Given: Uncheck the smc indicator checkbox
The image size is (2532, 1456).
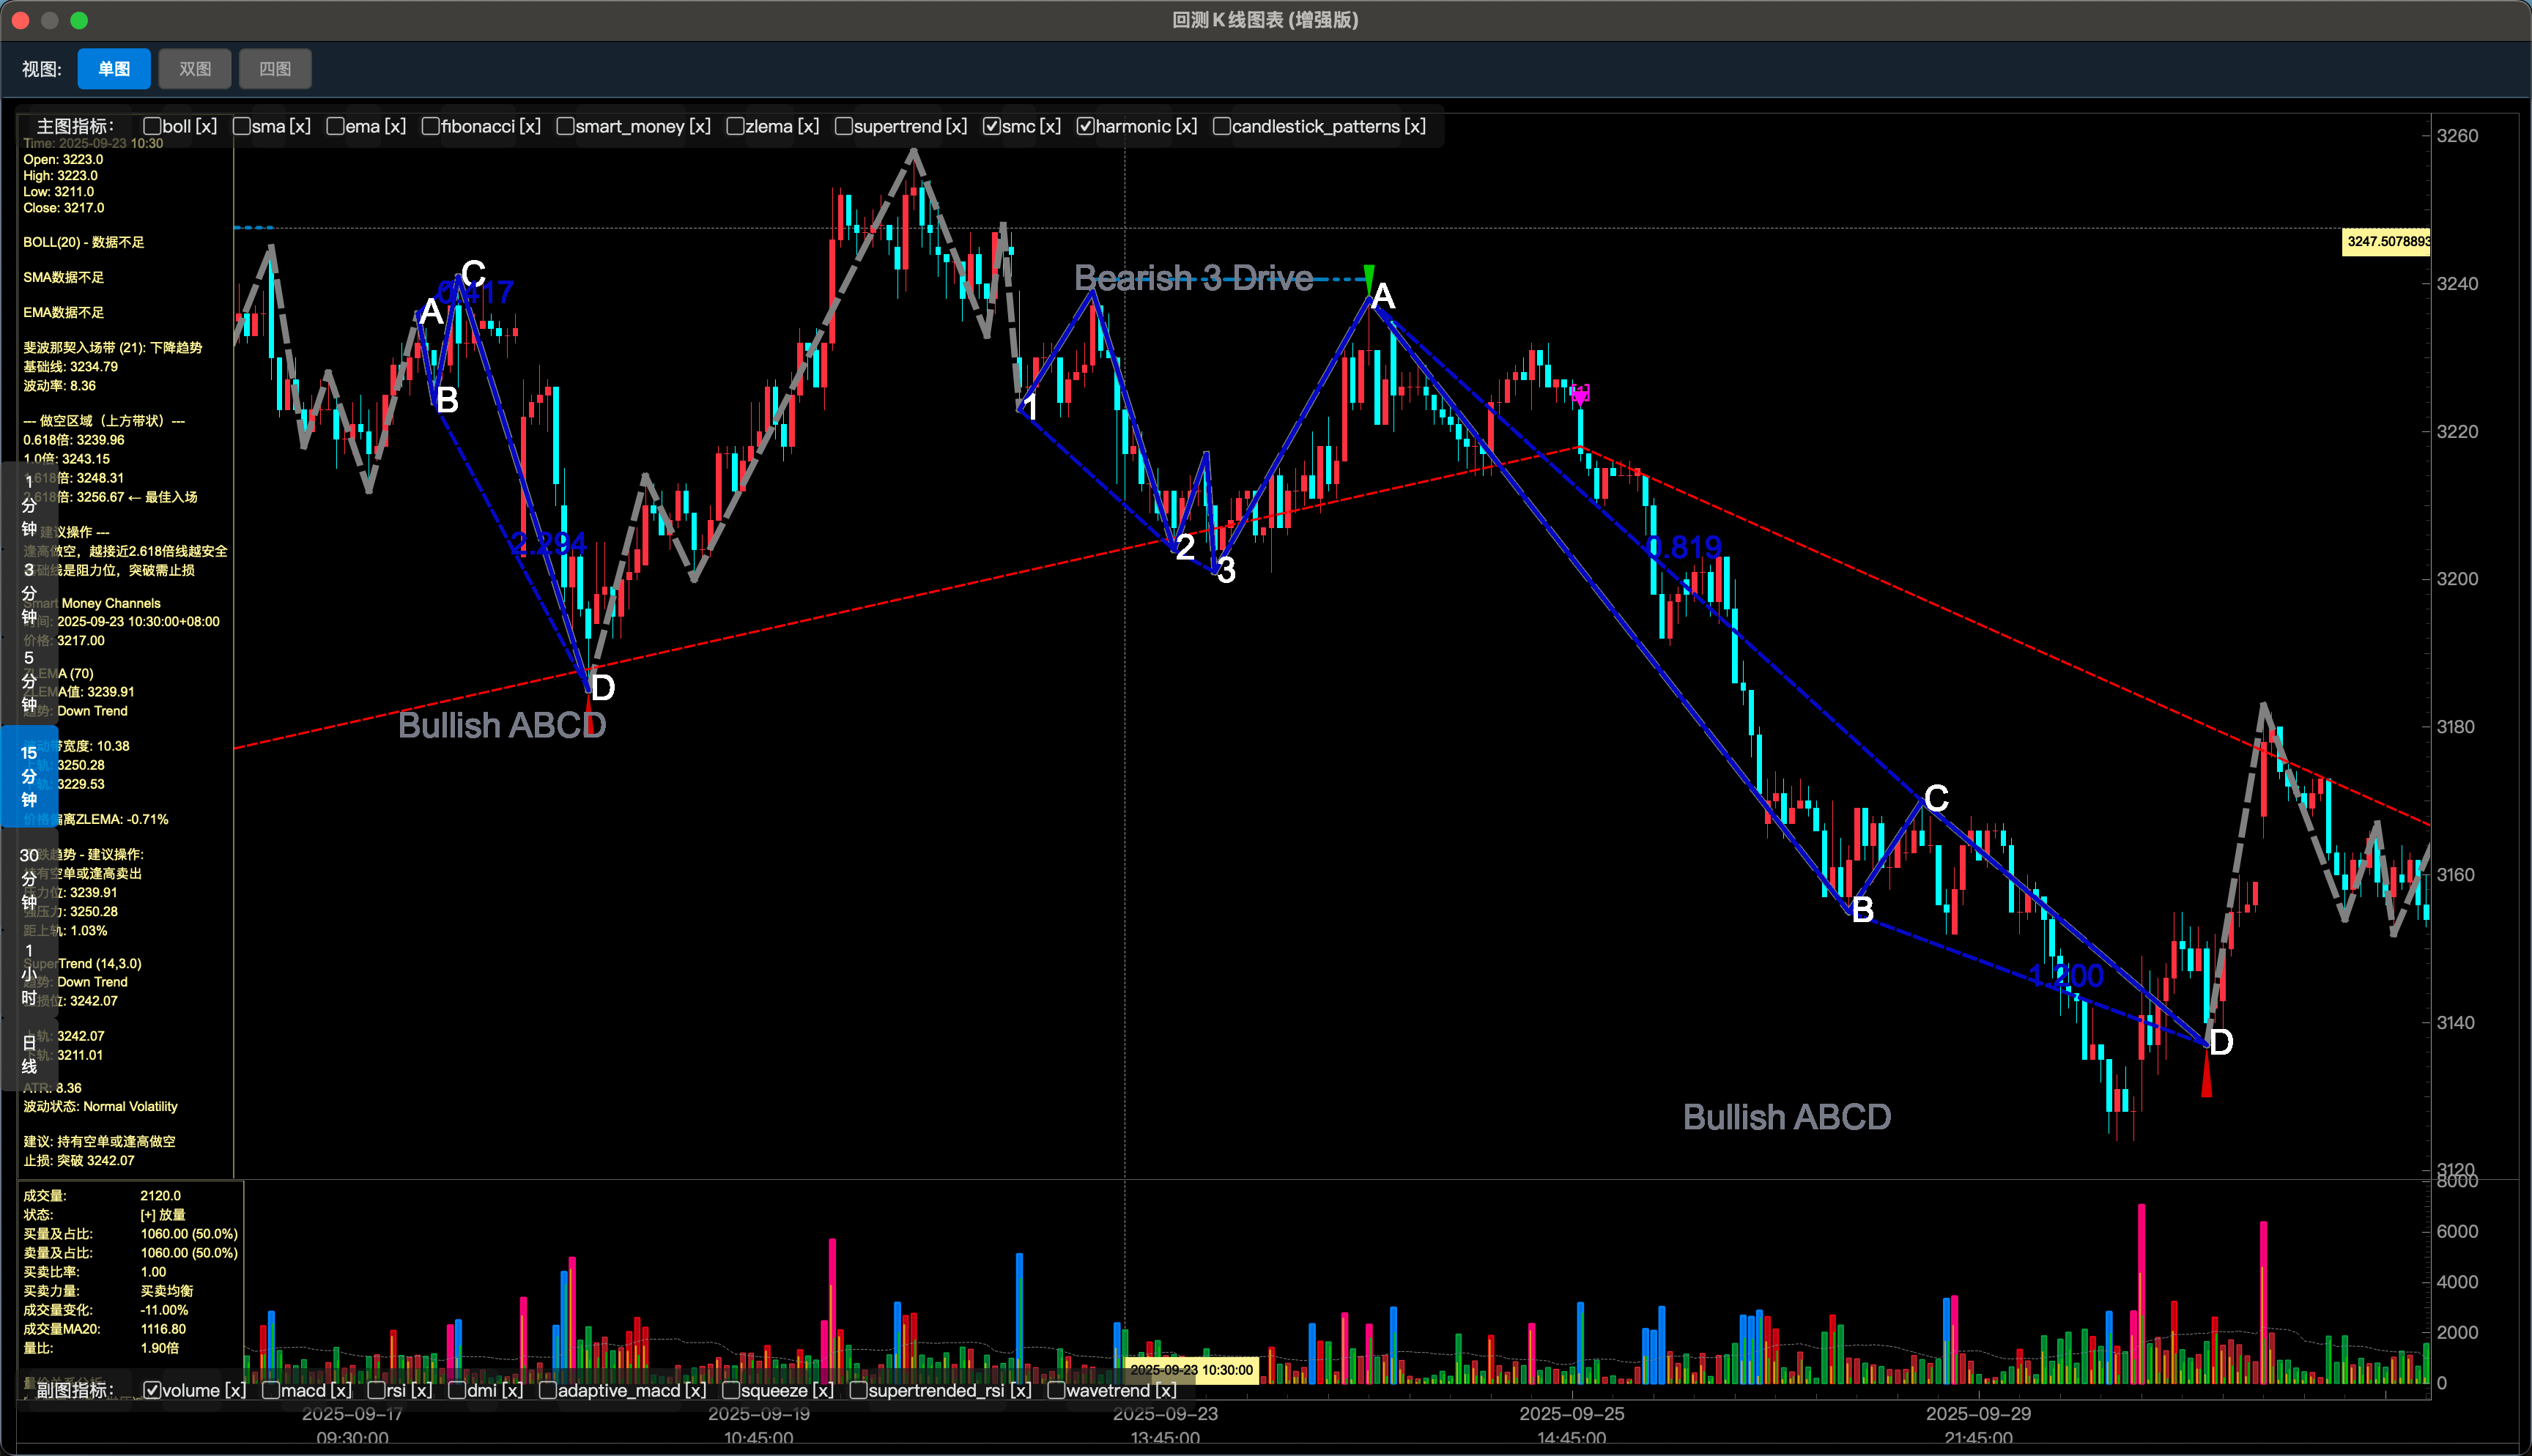Looking at the screenshot, I should pyautogui.click(x=991, y=126).
